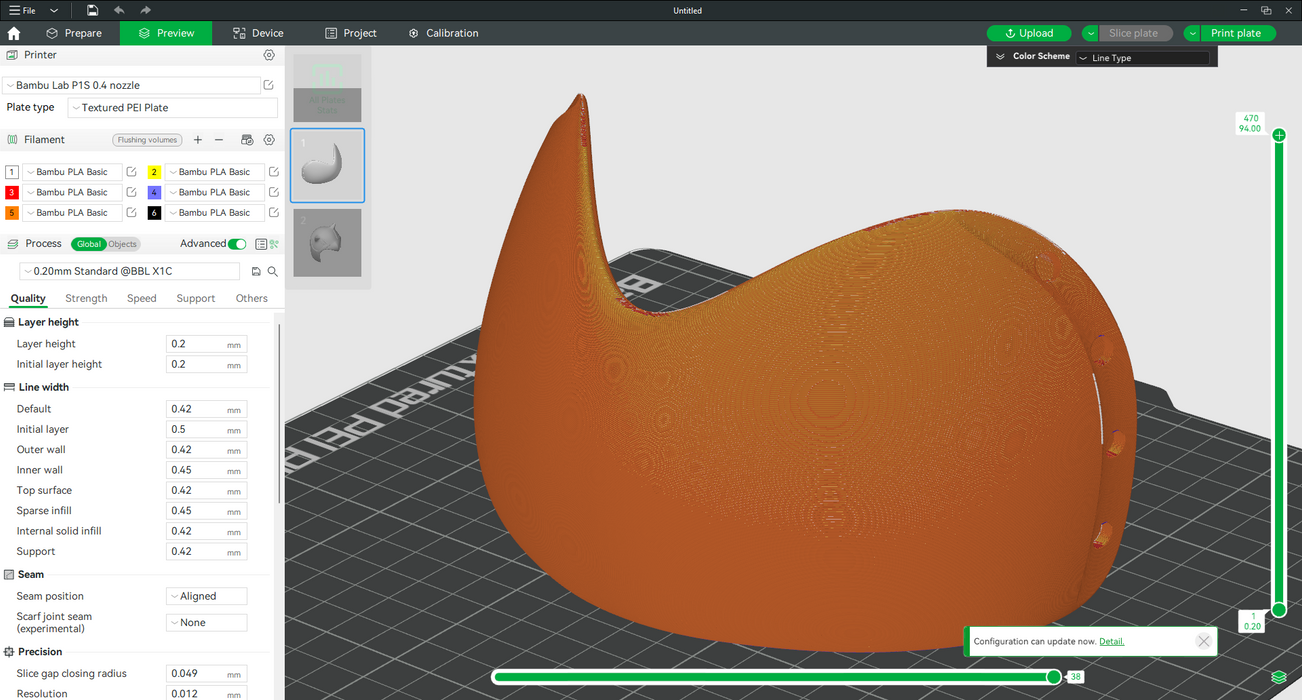
Task: Remove a filament with the minus icon
Action: pos(219,140)
